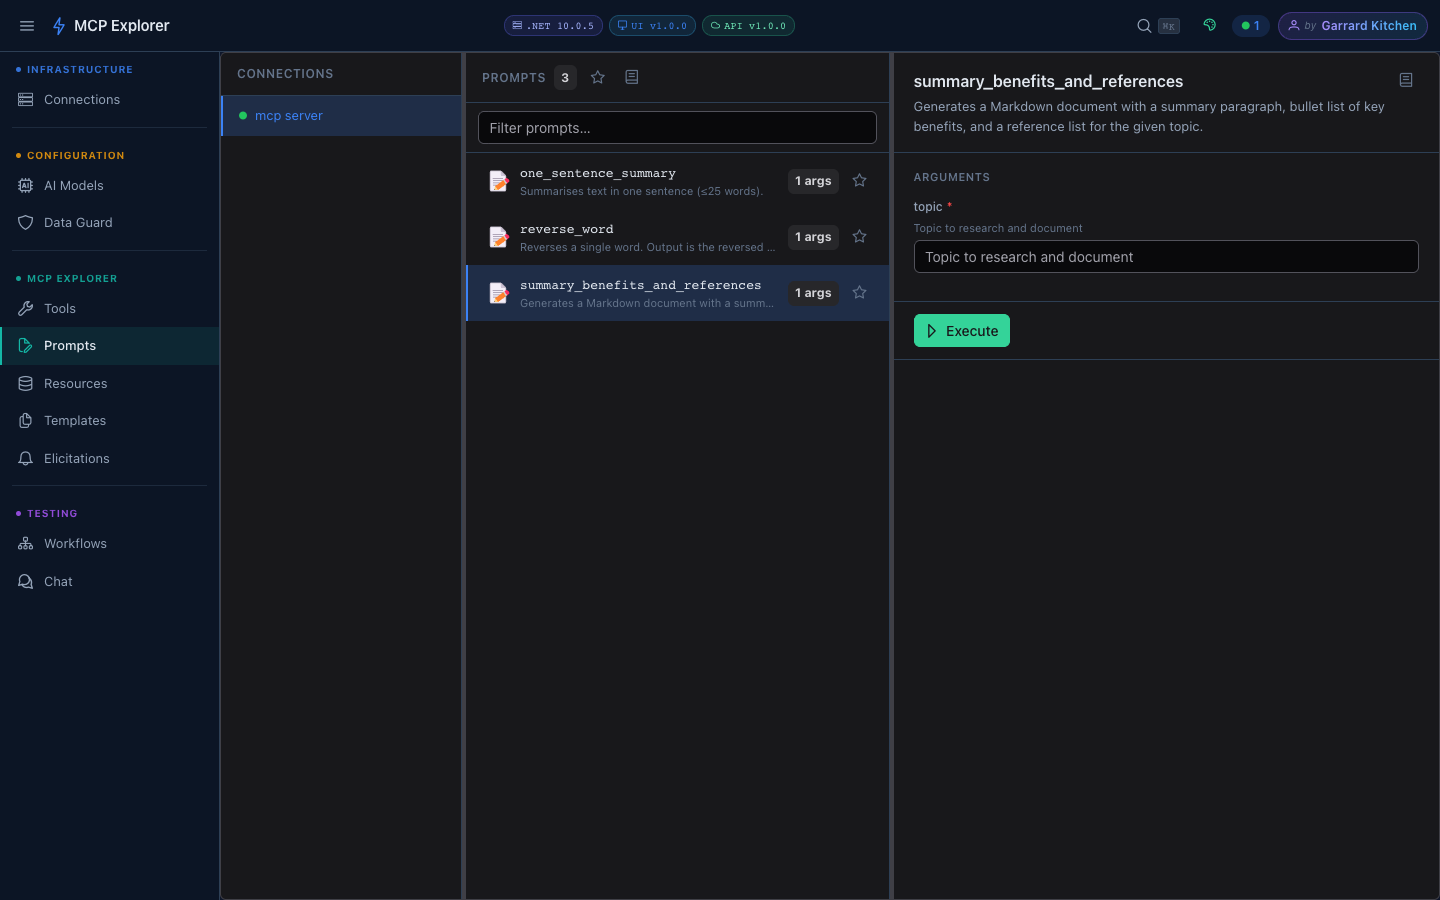This screenshot has width=1440, height=900.
Task: Open Tools in the sidebar
Action: tap(60, 309)
